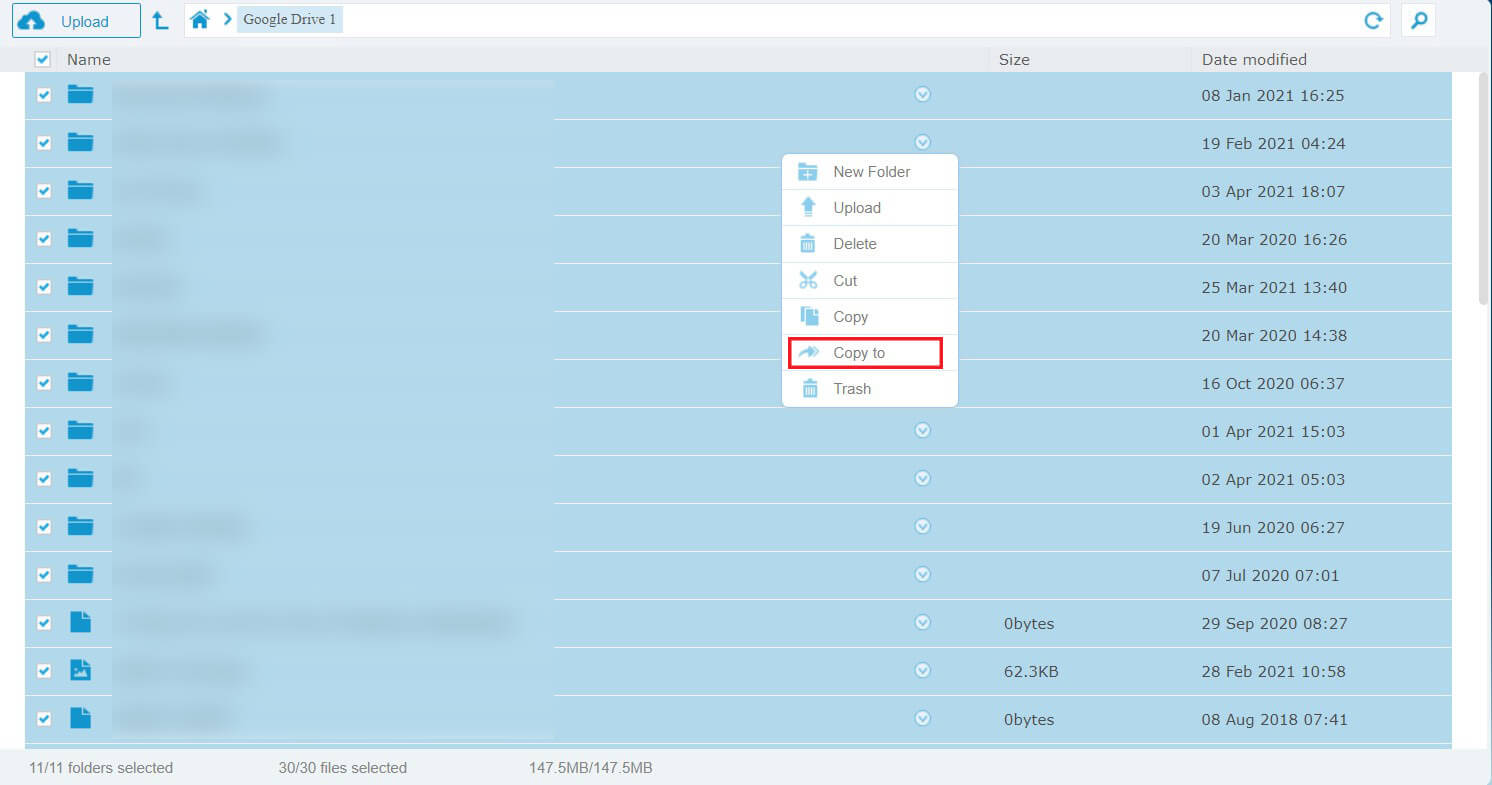
Task: Open the search magnifier icon
Action: (x=1418, y=20)
